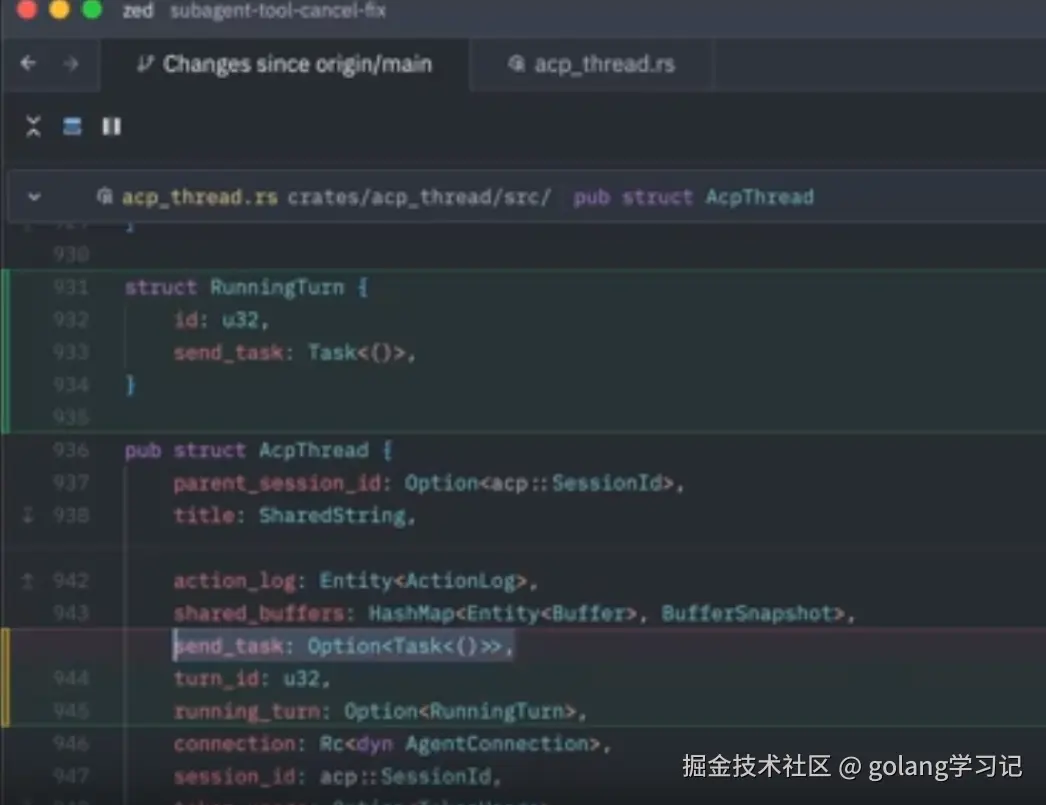The width and height of the screenshot is (1046, 805).
Task: Collapse the acp_thread.rs file section
Action: 34,197
